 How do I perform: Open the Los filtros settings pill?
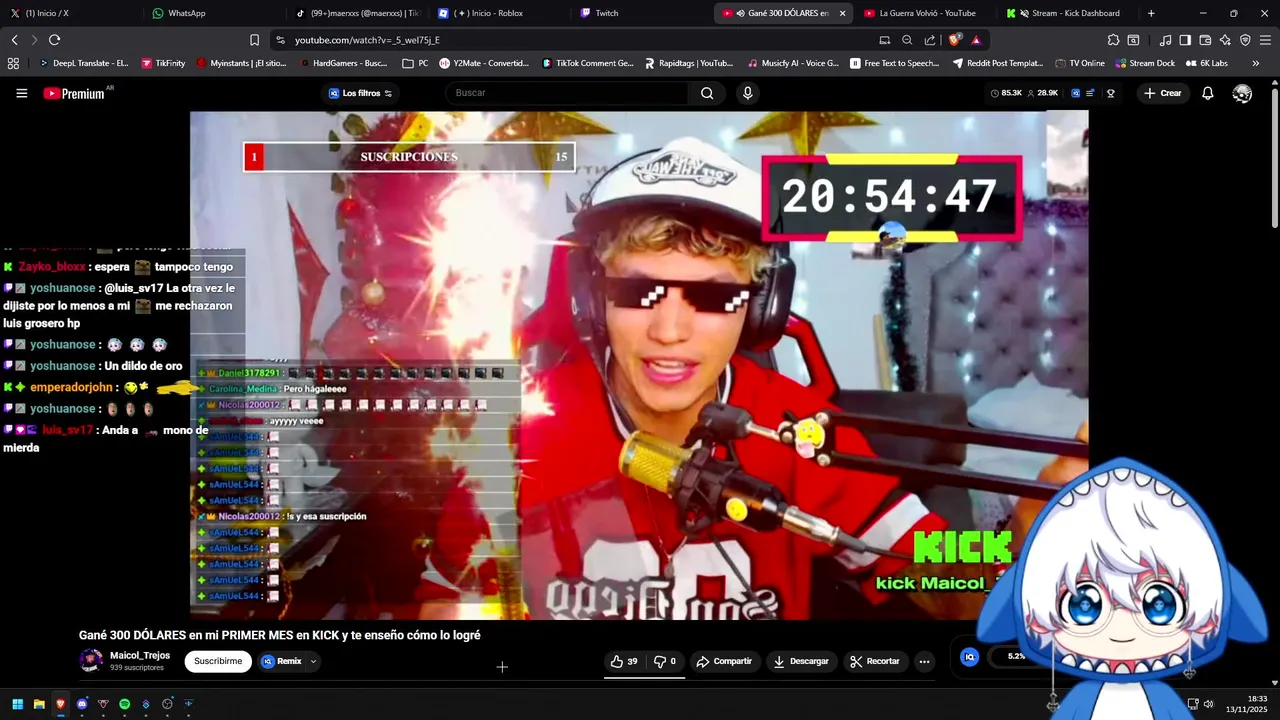coord(360,93)
